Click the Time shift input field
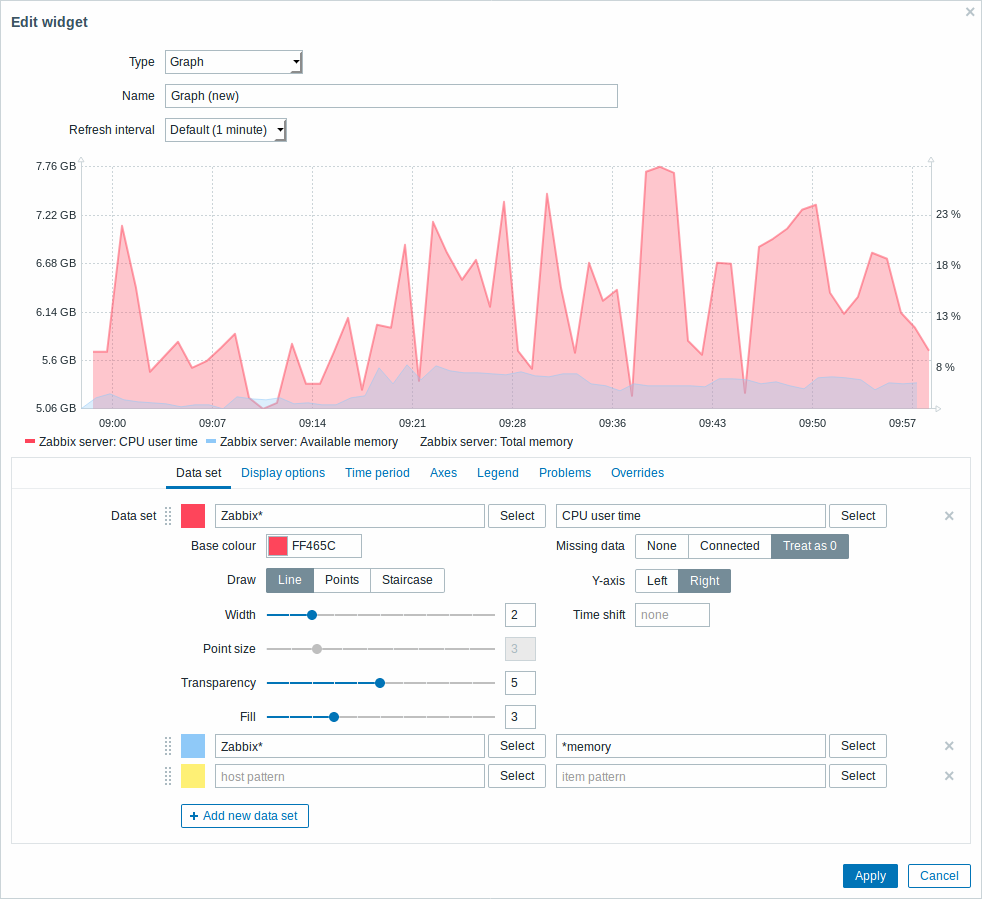The image size is (982, 899). (x=672, y=615)
